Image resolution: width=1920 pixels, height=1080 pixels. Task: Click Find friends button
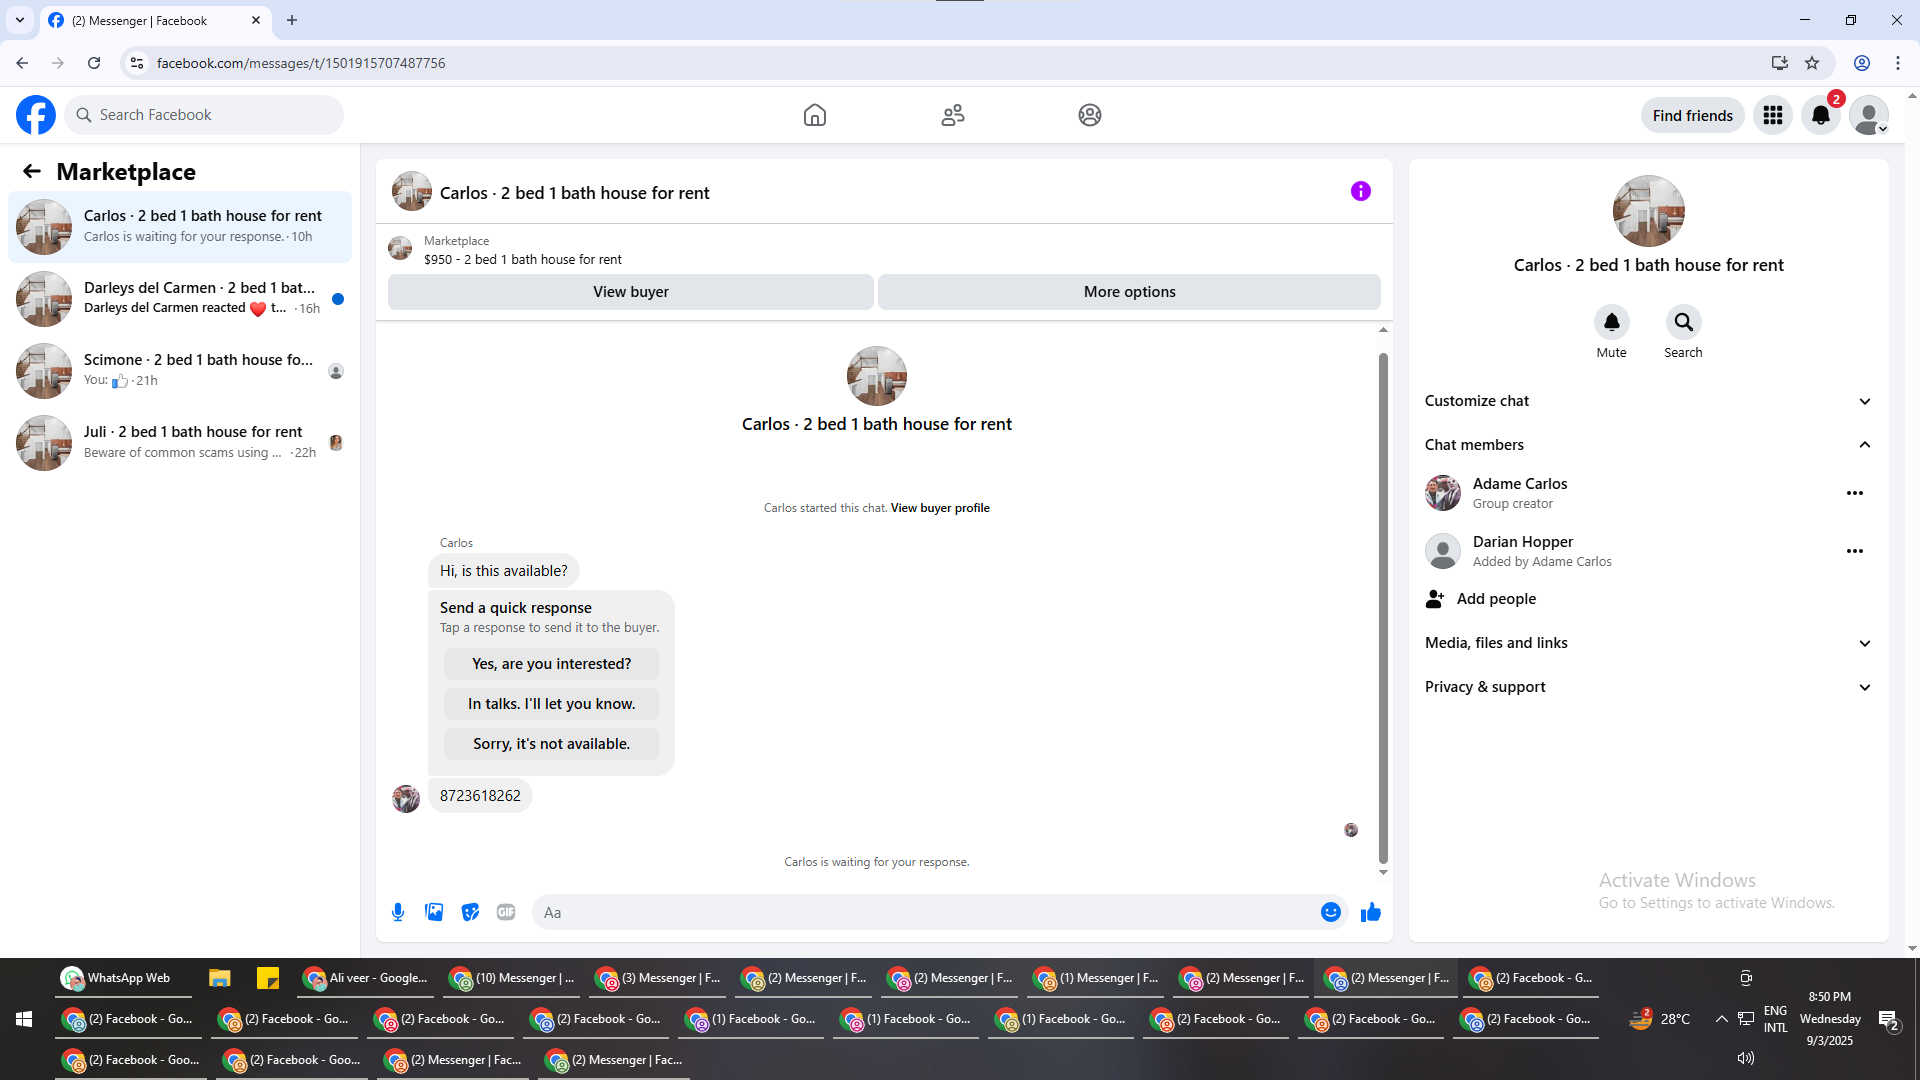(1693, 115)
